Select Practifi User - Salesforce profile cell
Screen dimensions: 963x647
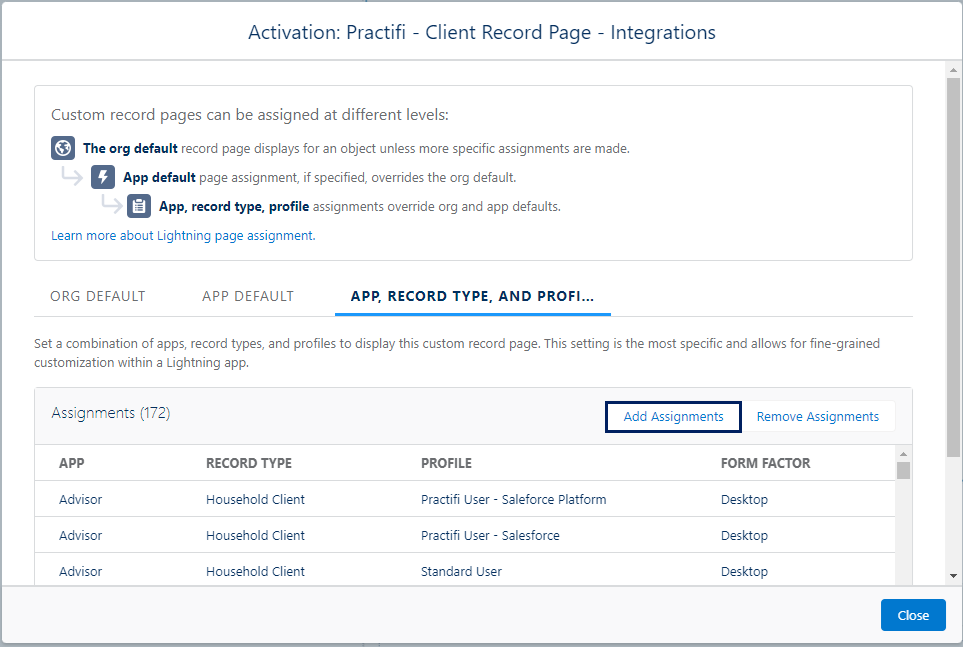tap(490, 535)
